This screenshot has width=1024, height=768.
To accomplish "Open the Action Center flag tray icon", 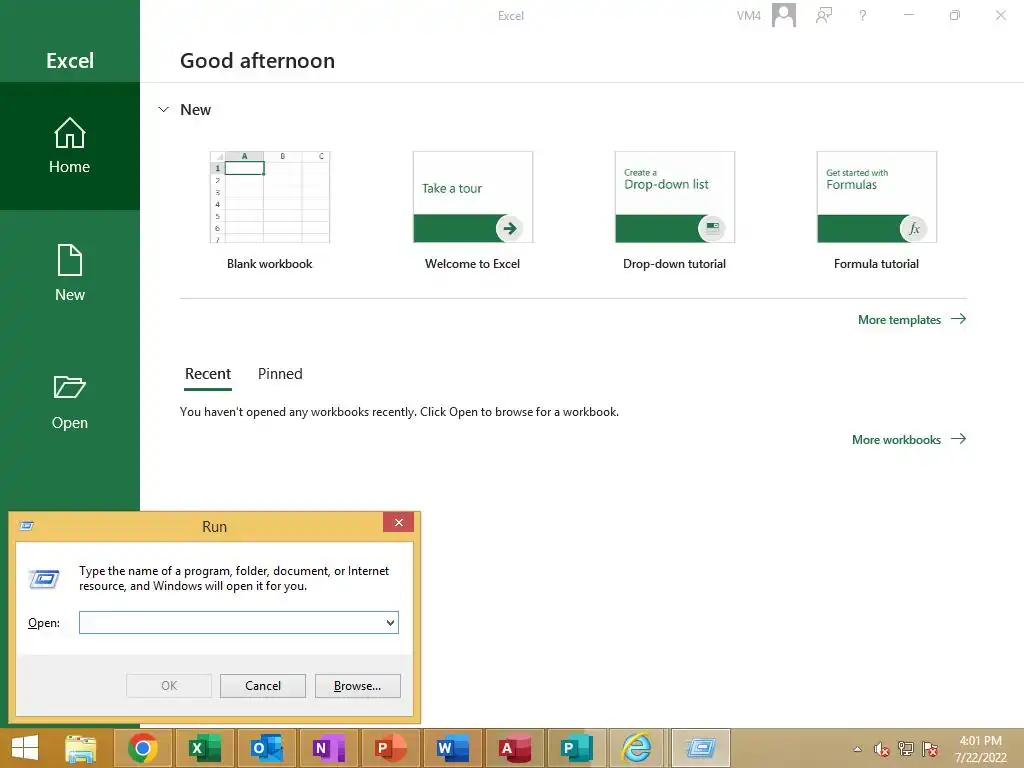I will tap(930, 749).
